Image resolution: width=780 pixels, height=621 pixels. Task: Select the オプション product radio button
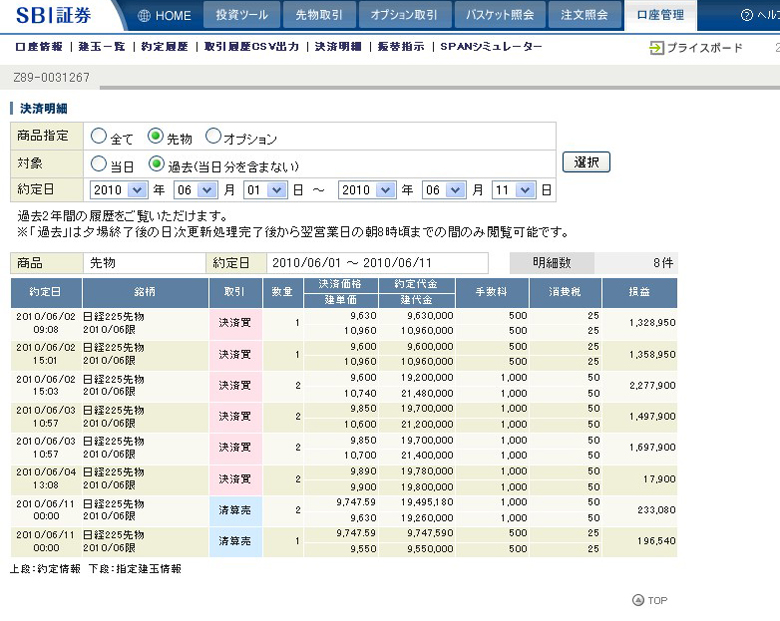tap(213, 136)
